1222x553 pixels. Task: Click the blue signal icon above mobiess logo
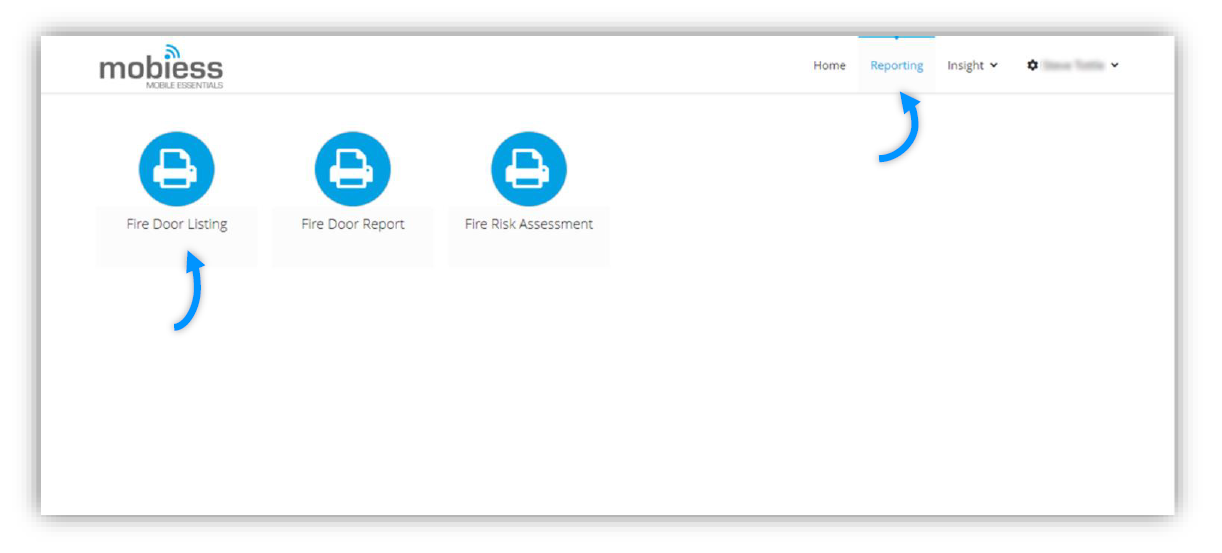click(172, 49)
